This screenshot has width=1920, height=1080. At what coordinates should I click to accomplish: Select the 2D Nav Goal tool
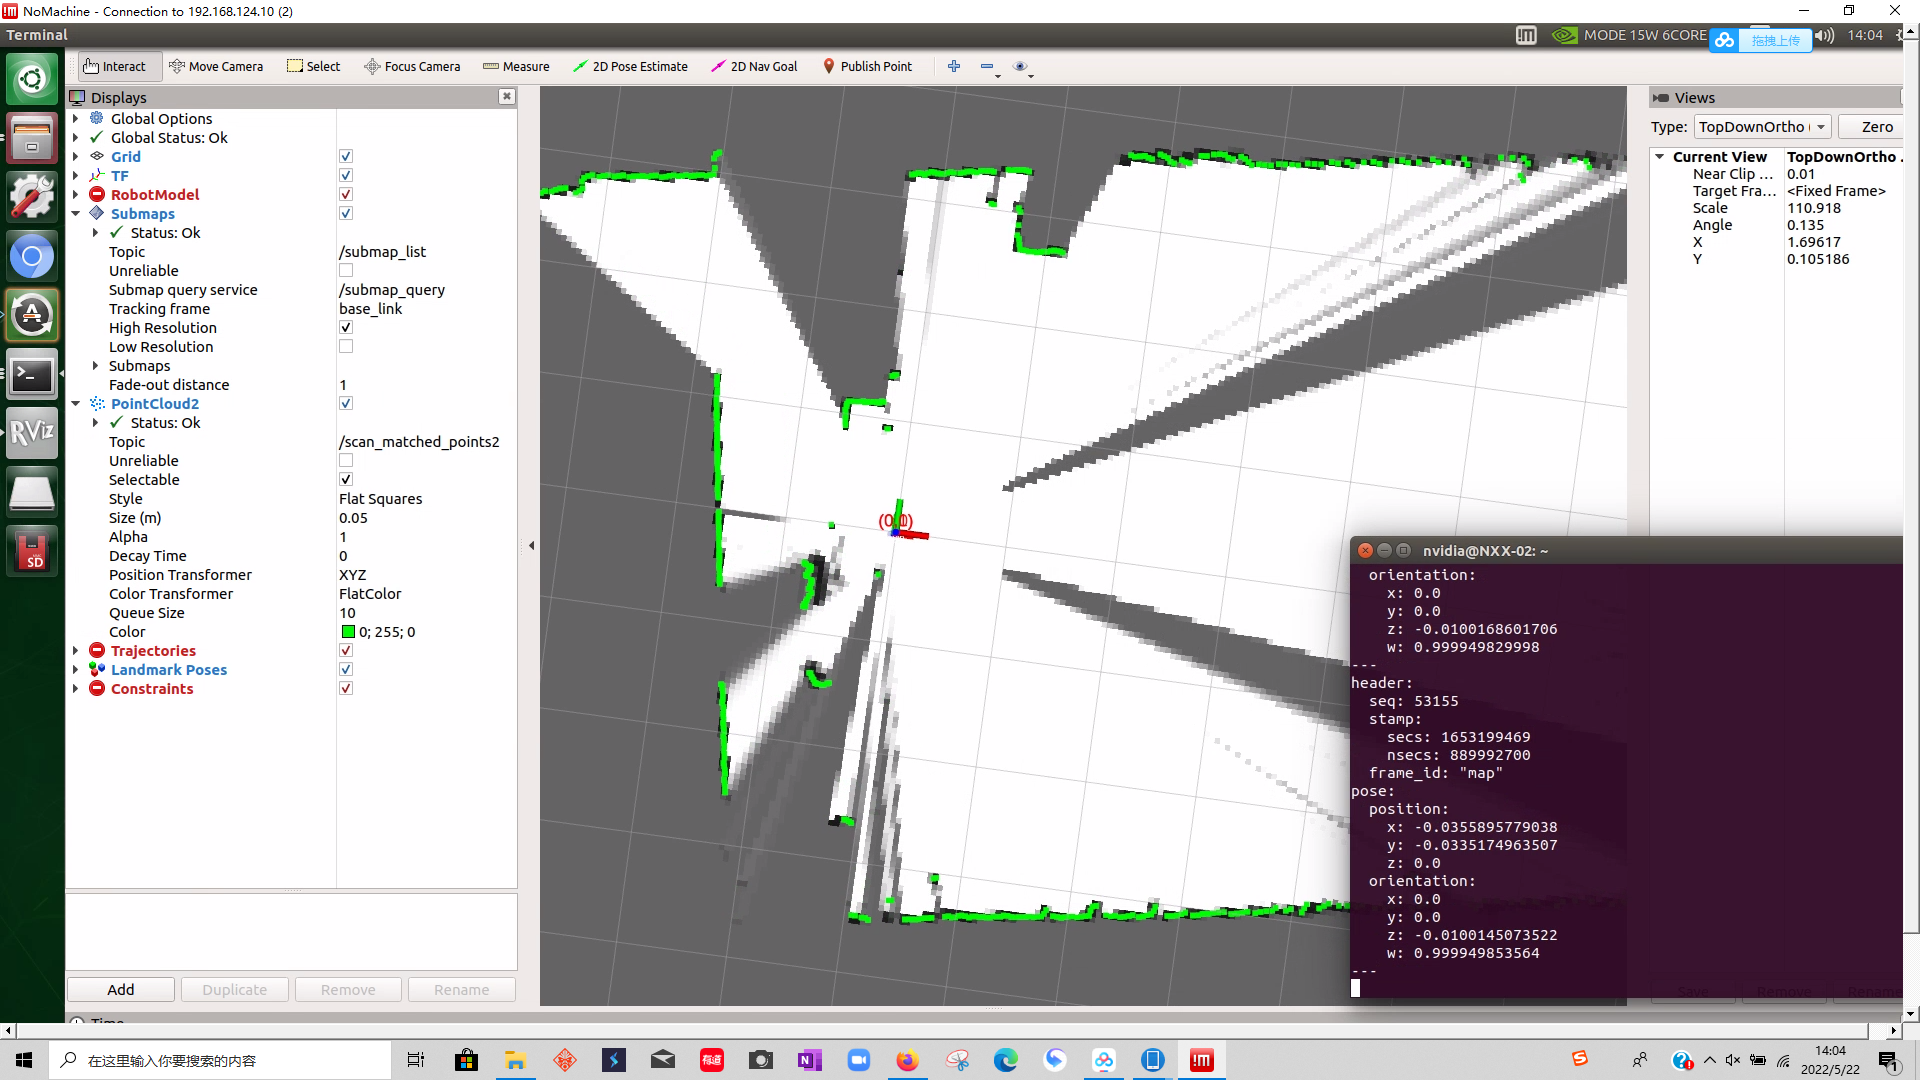coord(754,66)
